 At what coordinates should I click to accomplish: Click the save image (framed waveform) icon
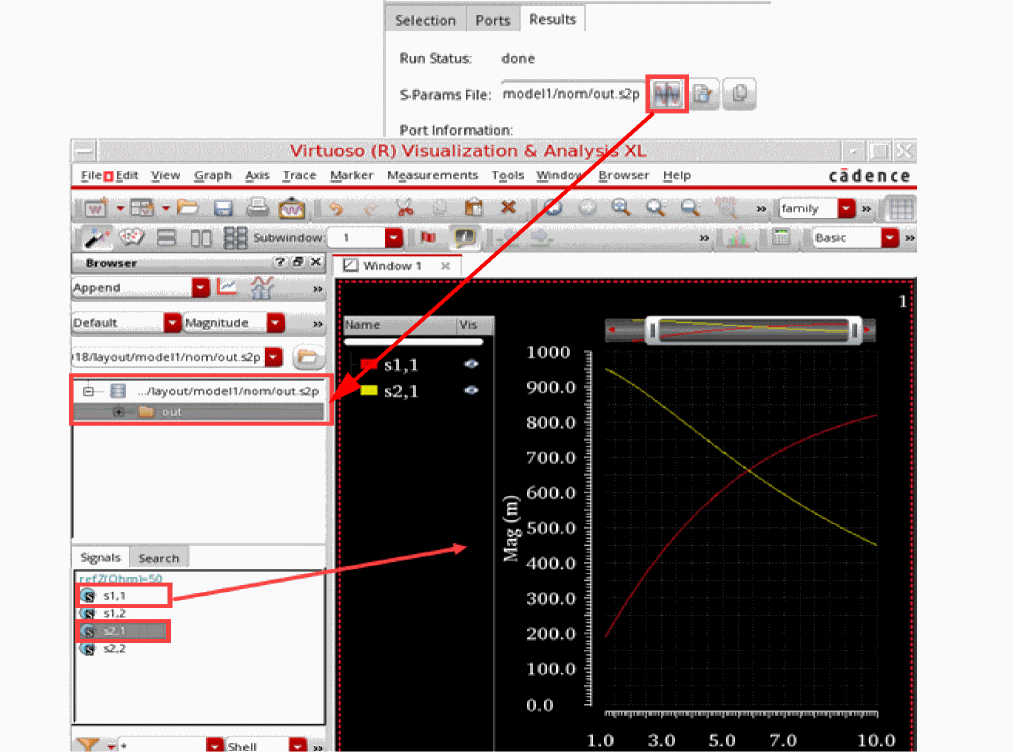[291, 208]
